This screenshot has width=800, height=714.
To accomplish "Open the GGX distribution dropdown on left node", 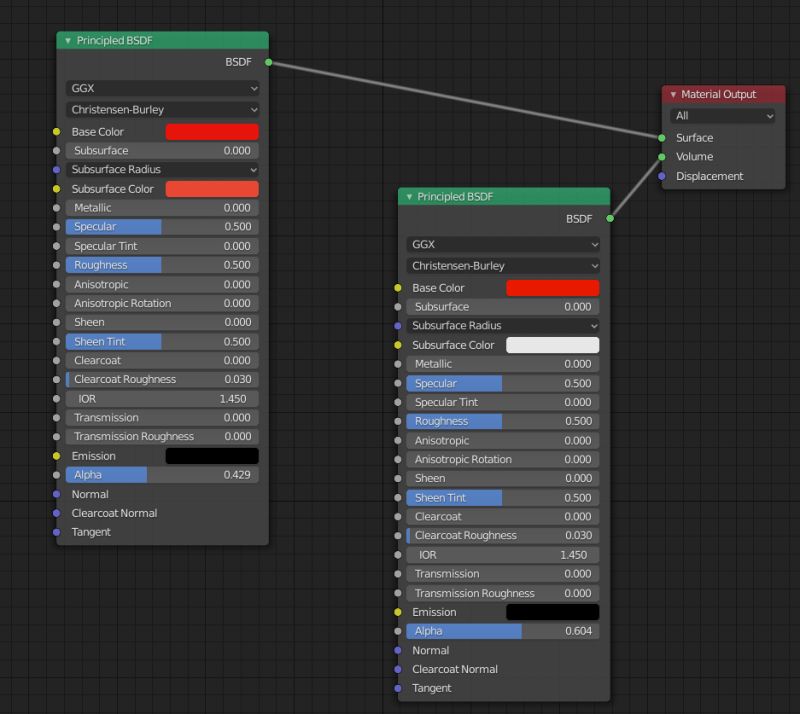I will point(162,88).
